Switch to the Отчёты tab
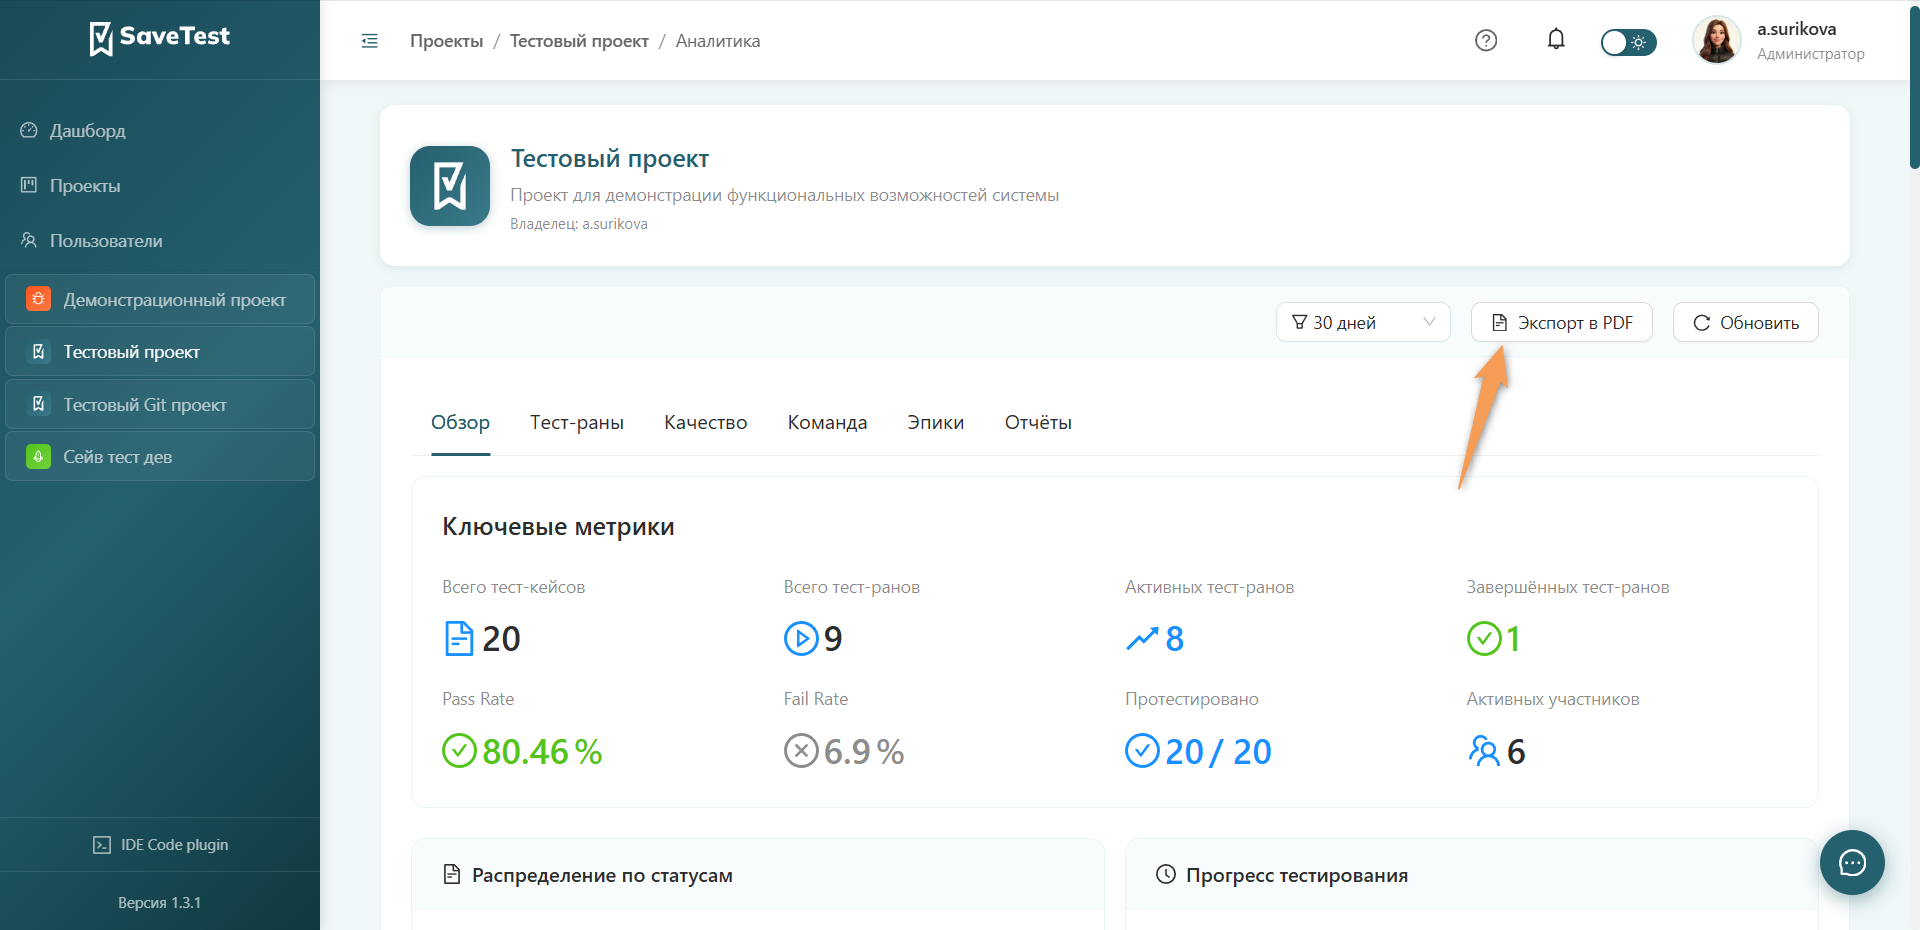Screen dimensions: 1920x930 [1038, 422]
